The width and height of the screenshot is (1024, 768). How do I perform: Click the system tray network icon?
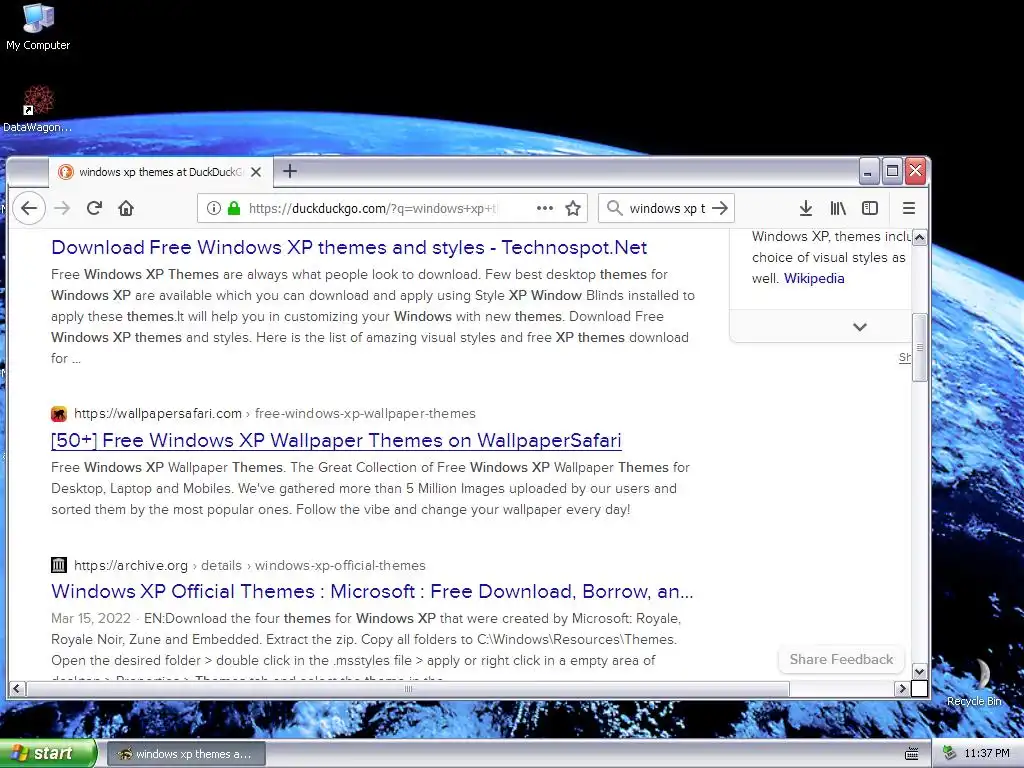point(950,754)
